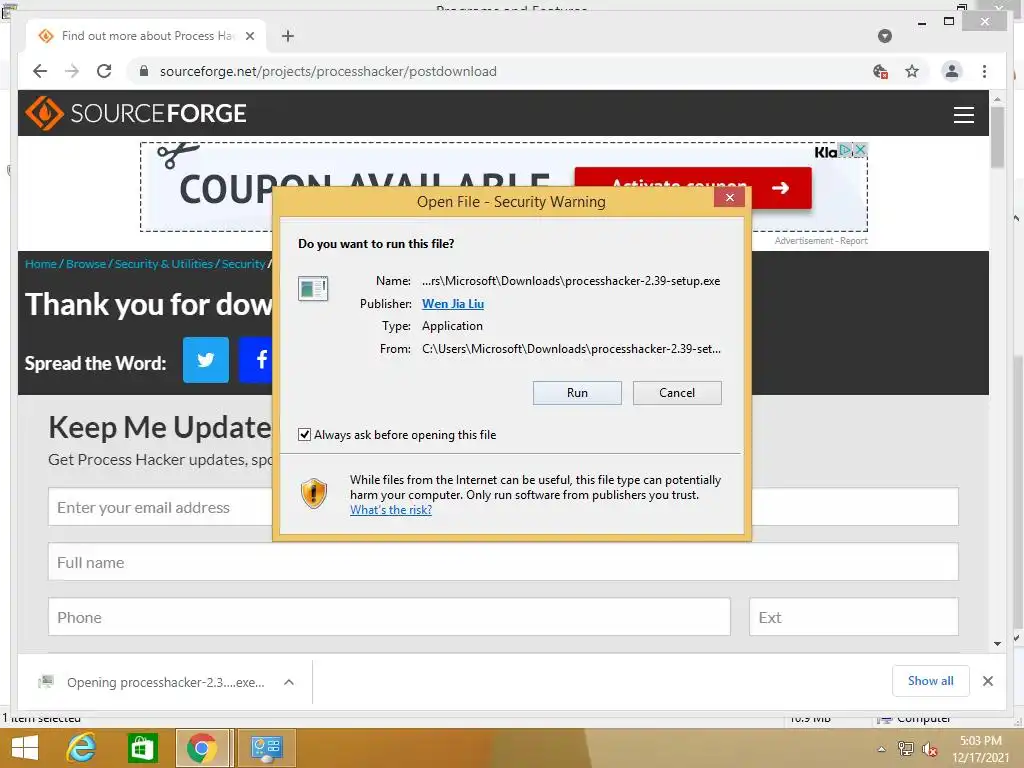Click the muted volume tray icon

(x=929, y=749)
